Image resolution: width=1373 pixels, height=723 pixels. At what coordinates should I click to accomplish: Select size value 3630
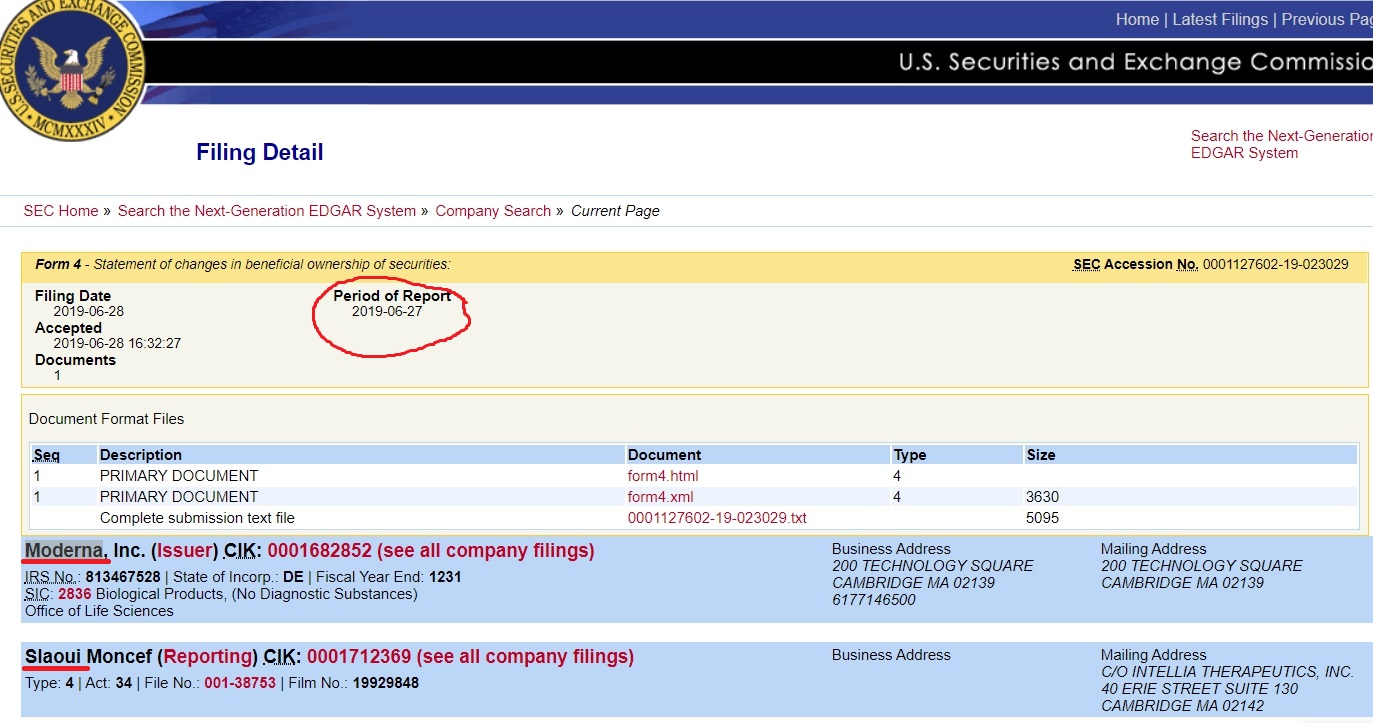tap(1043, 497)
